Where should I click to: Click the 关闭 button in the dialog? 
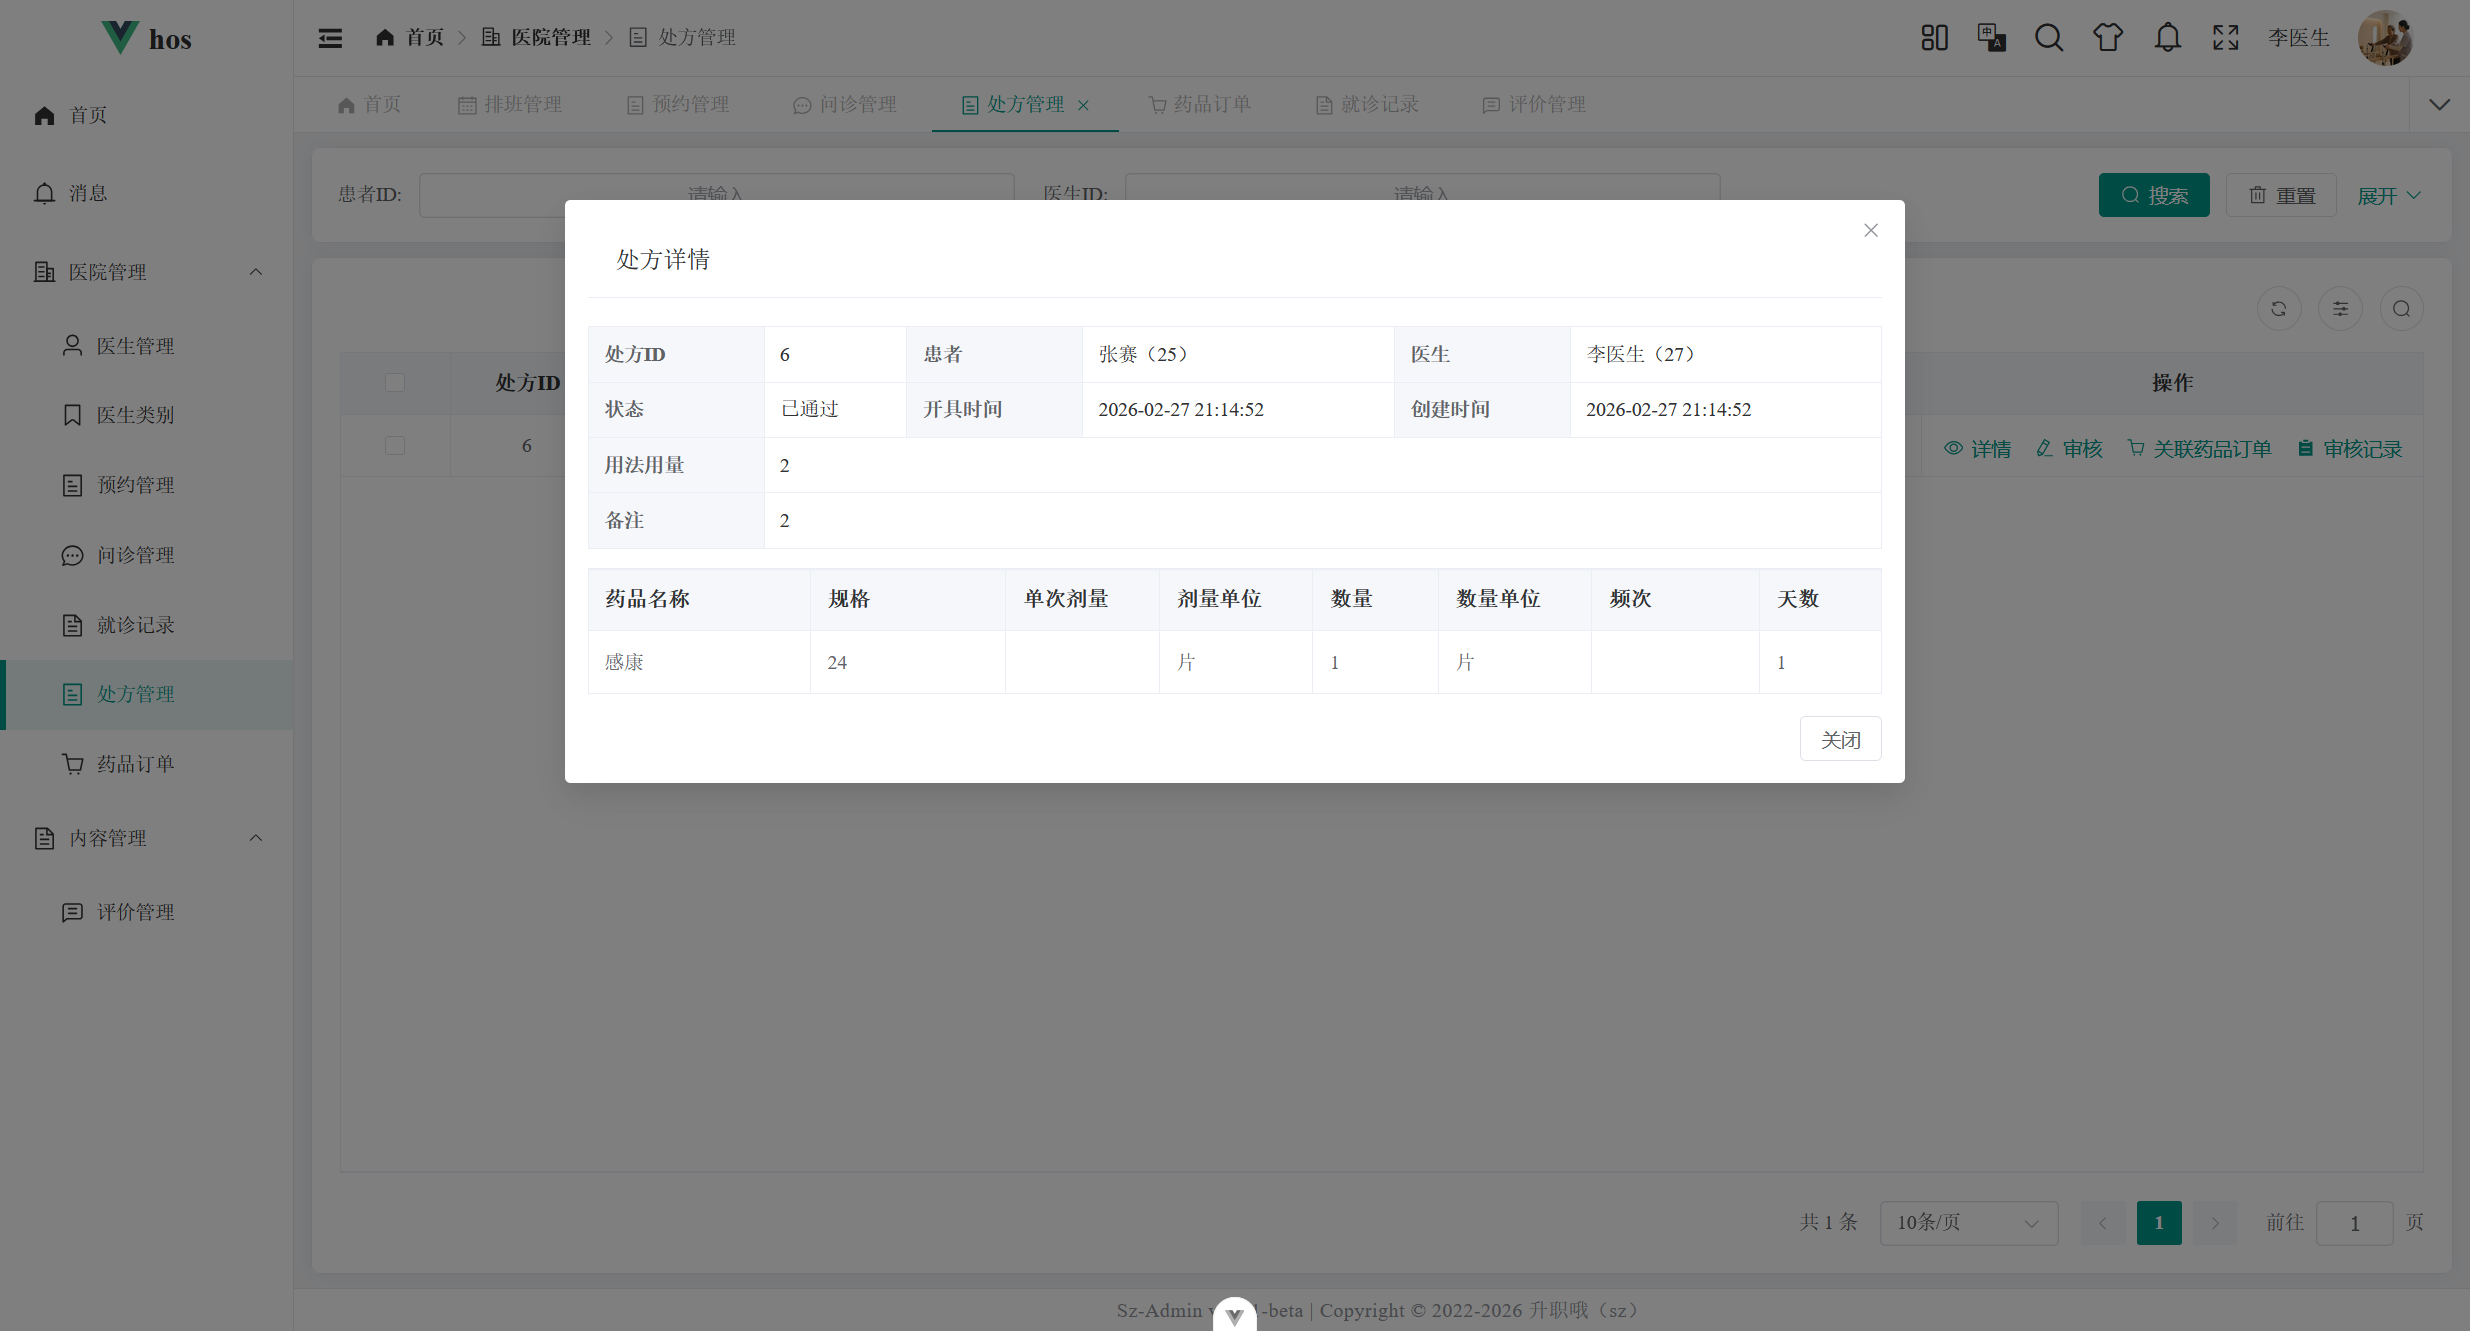click(x=1840, y=739)
